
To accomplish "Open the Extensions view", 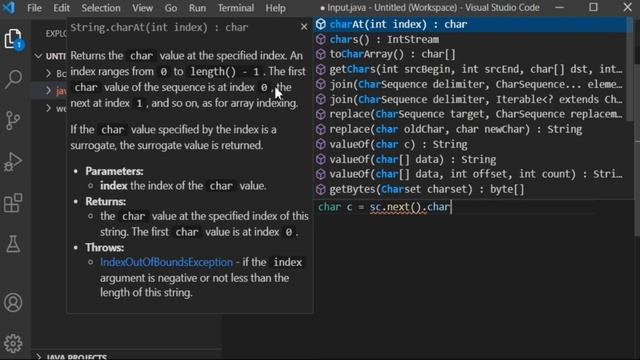I will (x=13, y=203).
